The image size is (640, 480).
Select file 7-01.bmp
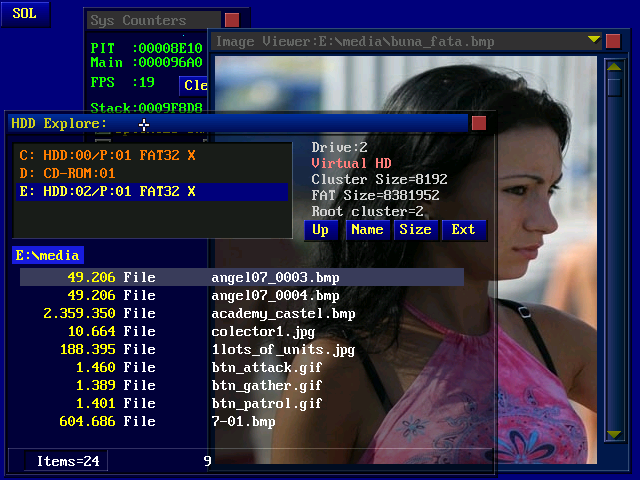242,421
